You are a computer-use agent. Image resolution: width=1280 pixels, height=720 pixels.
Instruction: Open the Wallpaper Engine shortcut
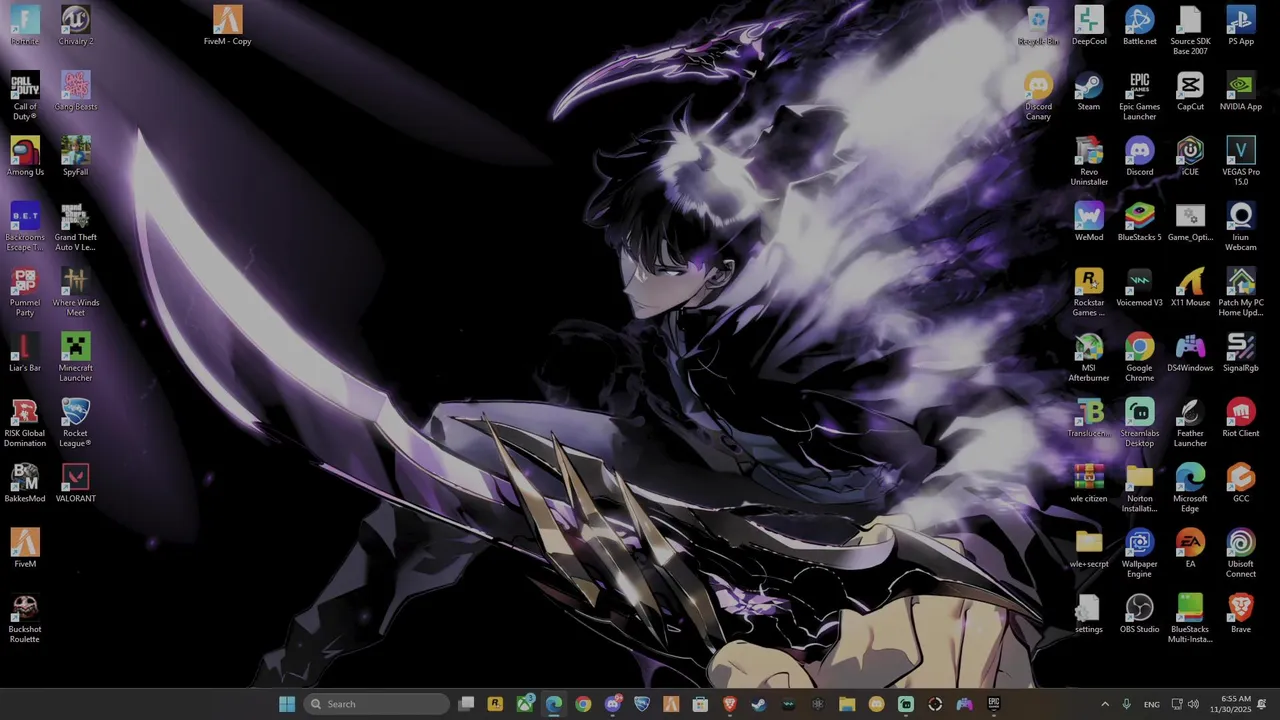tap(1140, 553)
